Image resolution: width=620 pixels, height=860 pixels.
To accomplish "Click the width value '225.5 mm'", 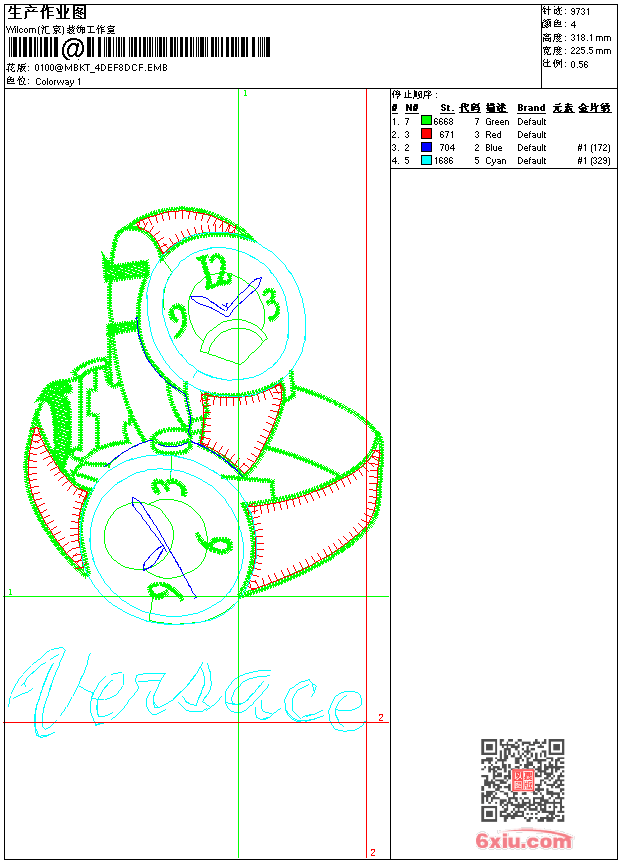I will click(x=590, y=51).
